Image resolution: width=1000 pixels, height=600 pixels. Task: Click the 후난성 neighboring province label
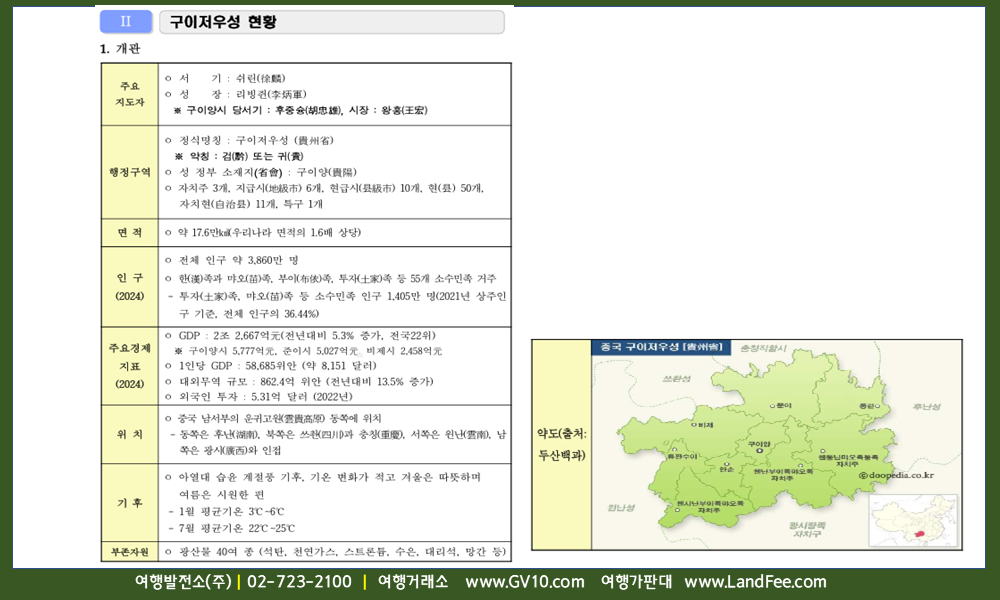click(927, 406)
